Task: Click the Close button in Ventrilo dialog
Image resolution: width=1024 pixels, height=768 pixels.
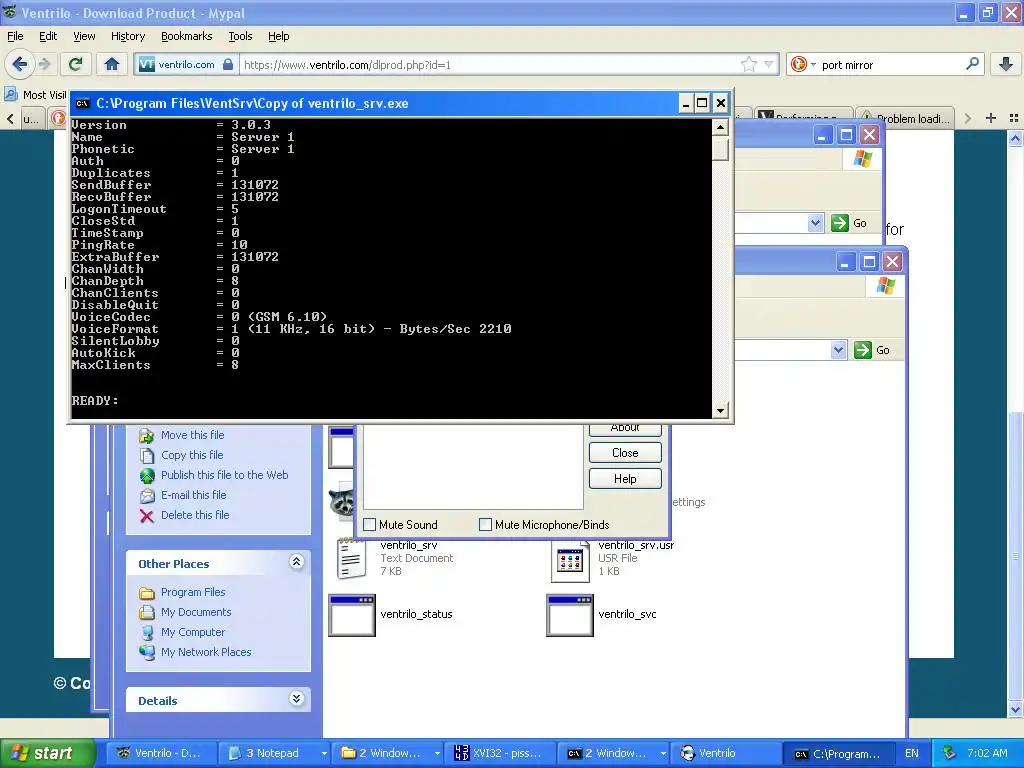Action: 625,453
